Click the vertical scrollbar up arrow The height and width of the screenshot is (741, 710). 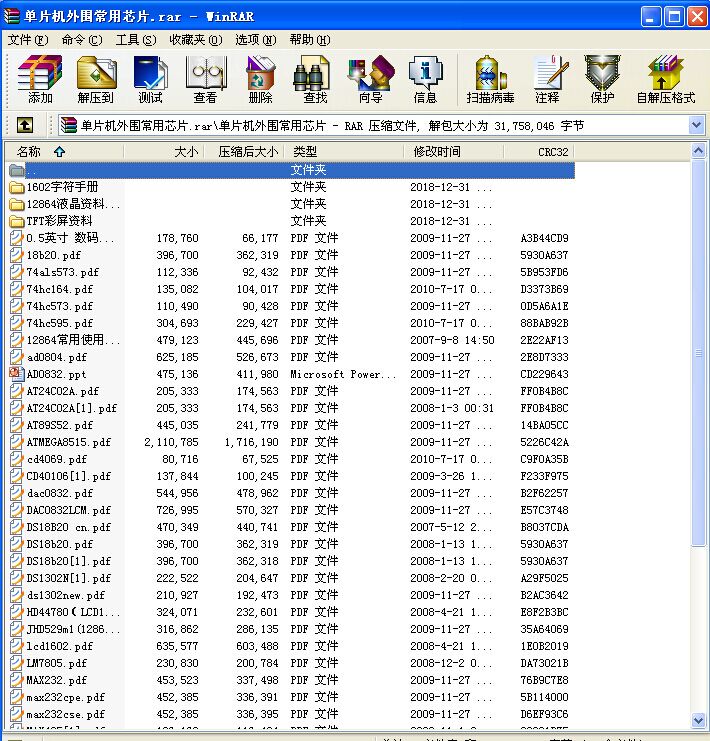click(x=698, y=151)
